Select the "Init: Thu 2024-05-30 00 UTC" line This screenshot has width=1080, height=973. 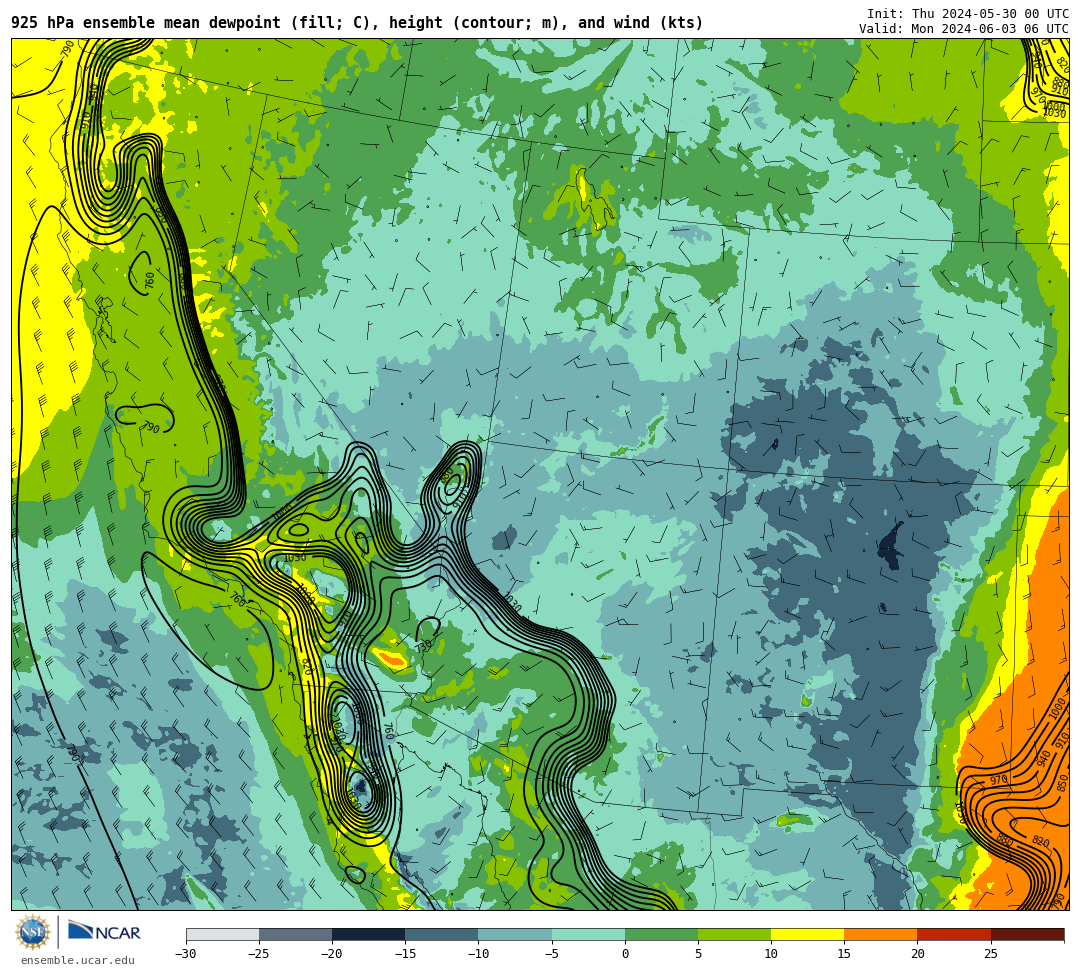pyautogui.click(x=968, y=14)
